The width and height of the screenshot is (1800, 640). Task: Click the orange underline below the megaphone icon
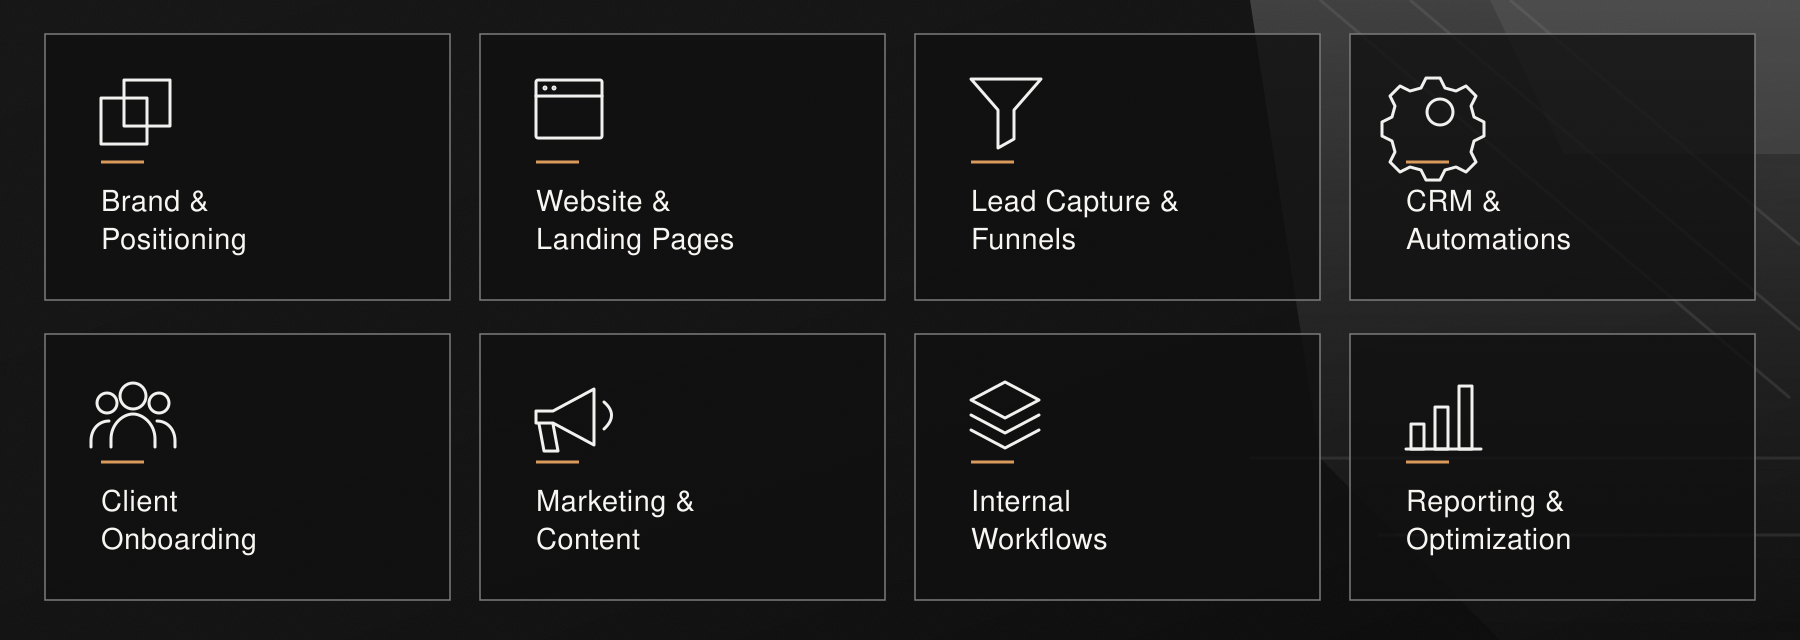coord(557,462)
